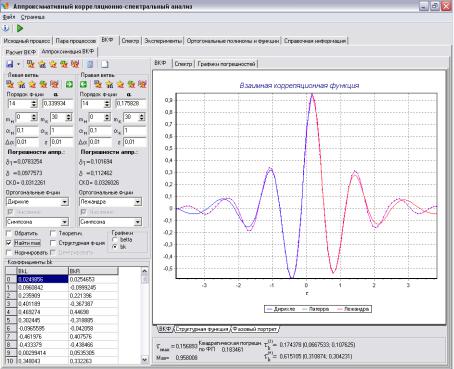This screenshot has height=369, width=454.
Task: Switch to Исходный процесс tab
Action: 27,41
